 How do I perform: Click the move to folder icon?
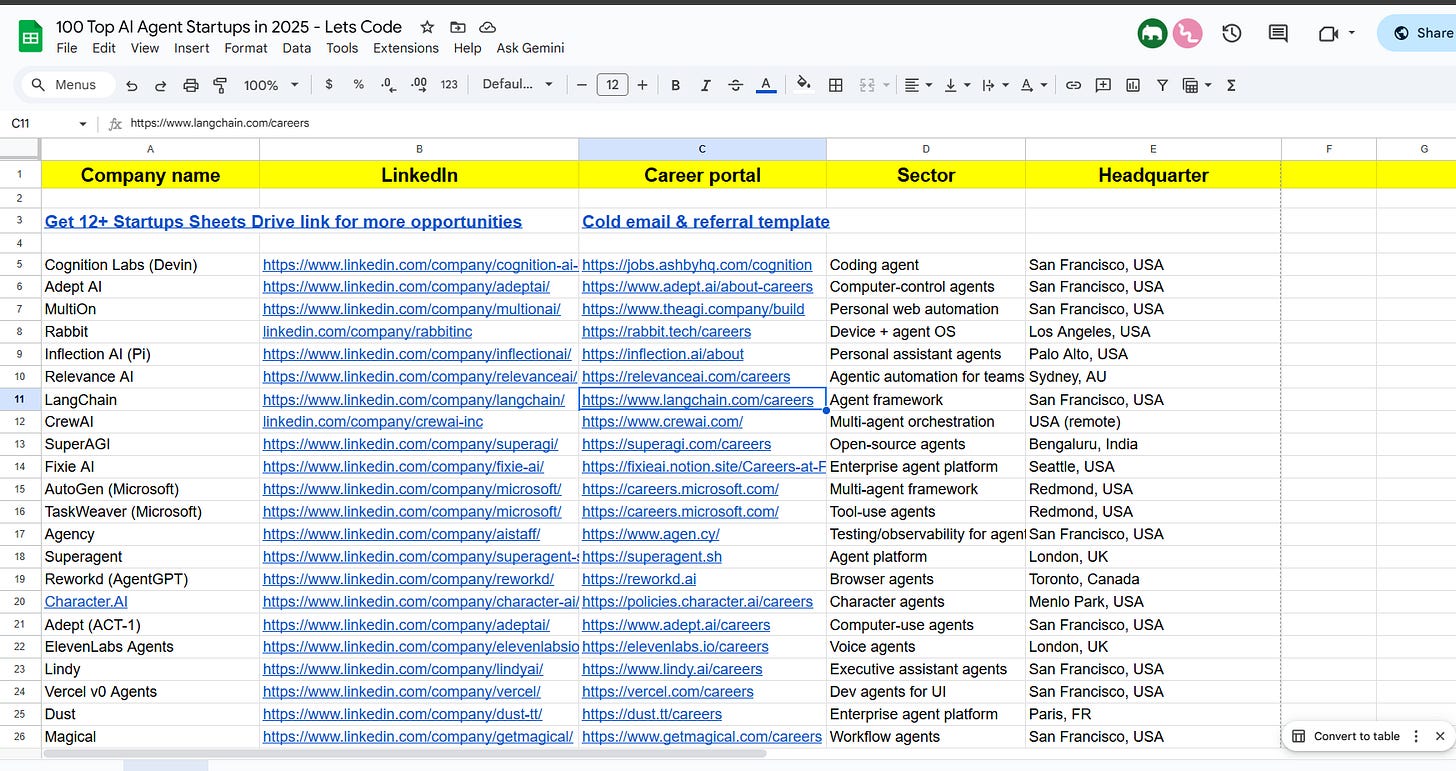point(458,28)
